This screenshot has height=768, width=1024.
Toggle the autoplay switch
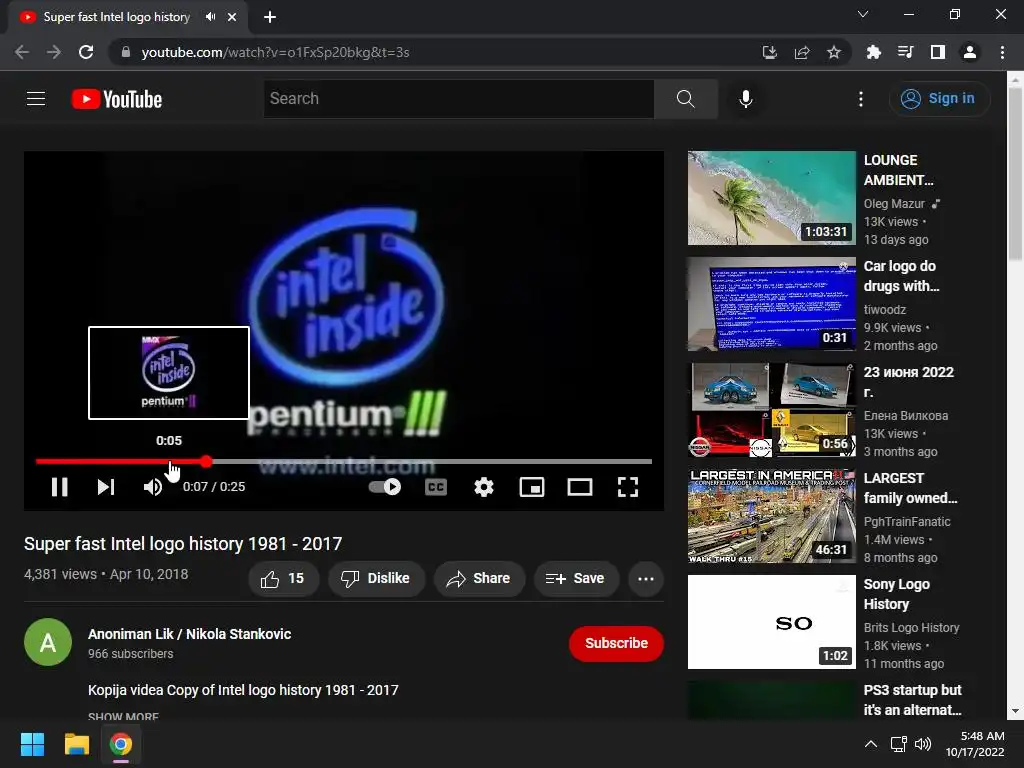pyautogui.click(x=385, y=487)
